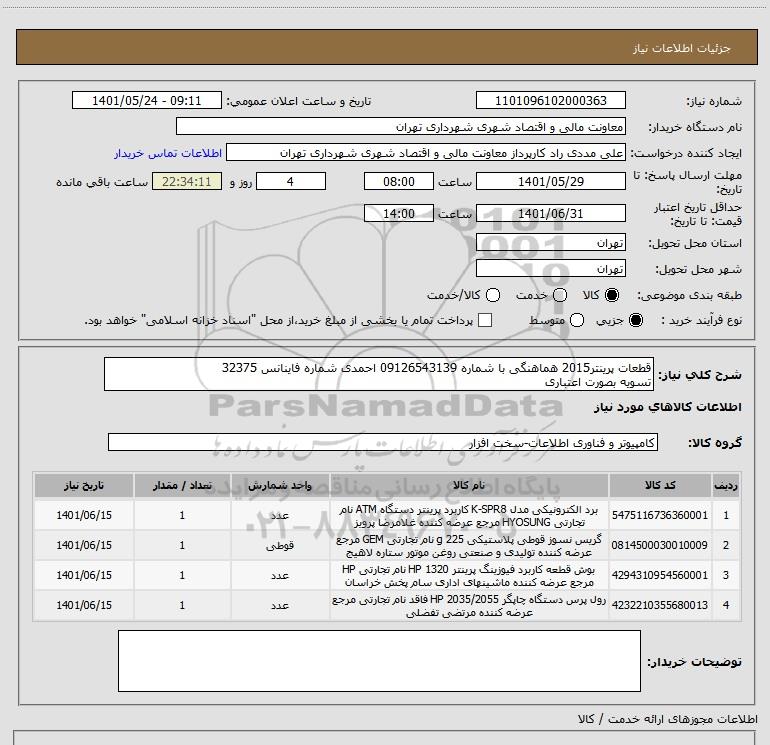
Task: Click the remaining days field showing 4
Action: pos(291,181)
